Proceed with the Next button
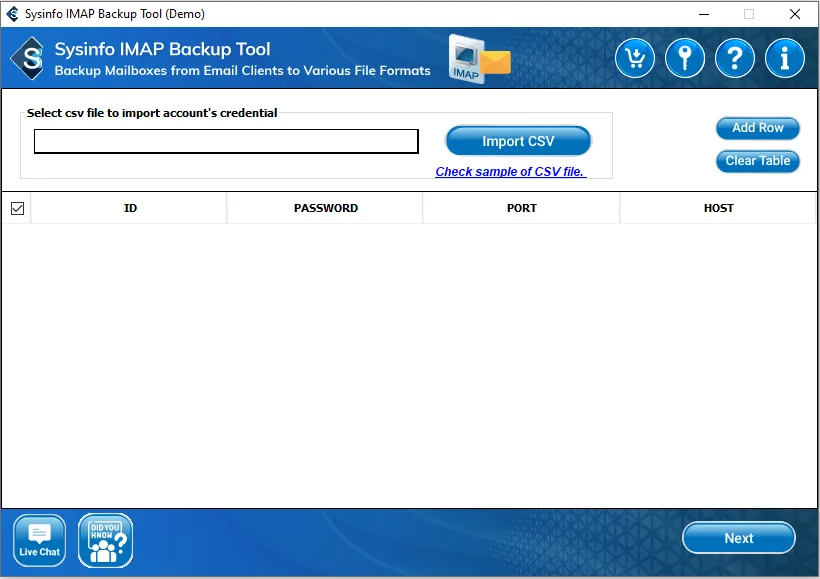This screenshot has height=579, width=820. (738, 538)
